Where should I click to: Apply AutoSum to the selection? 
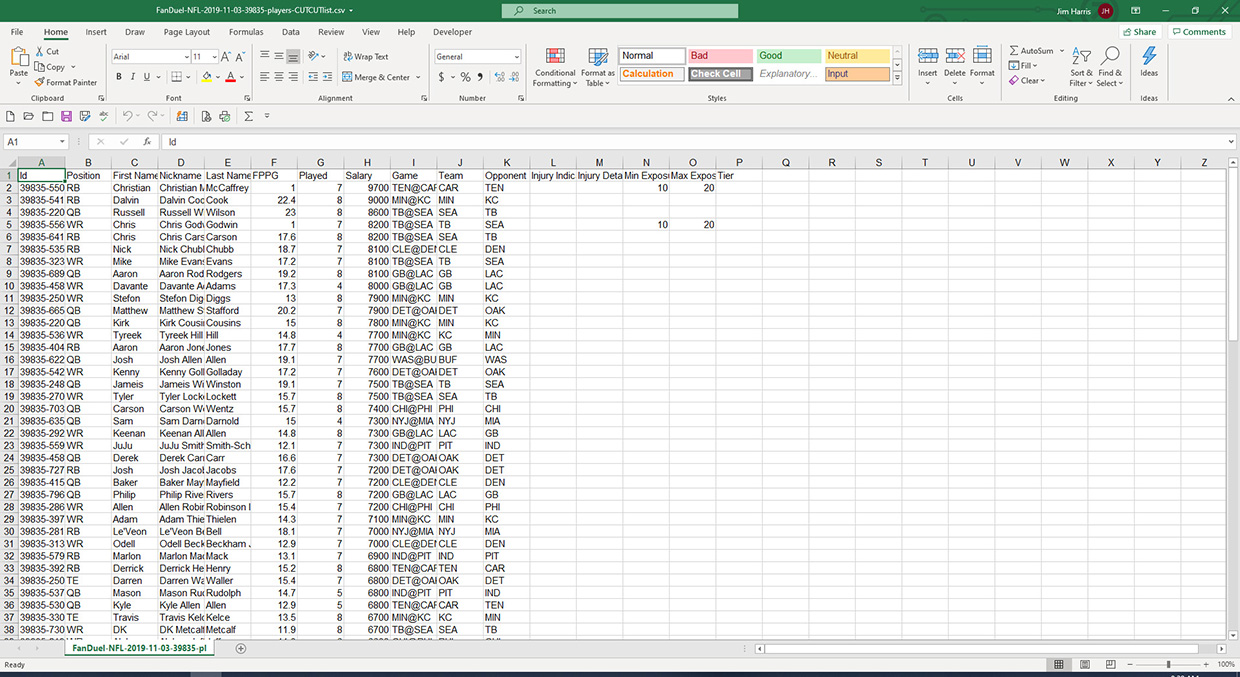coord(1032,49)
